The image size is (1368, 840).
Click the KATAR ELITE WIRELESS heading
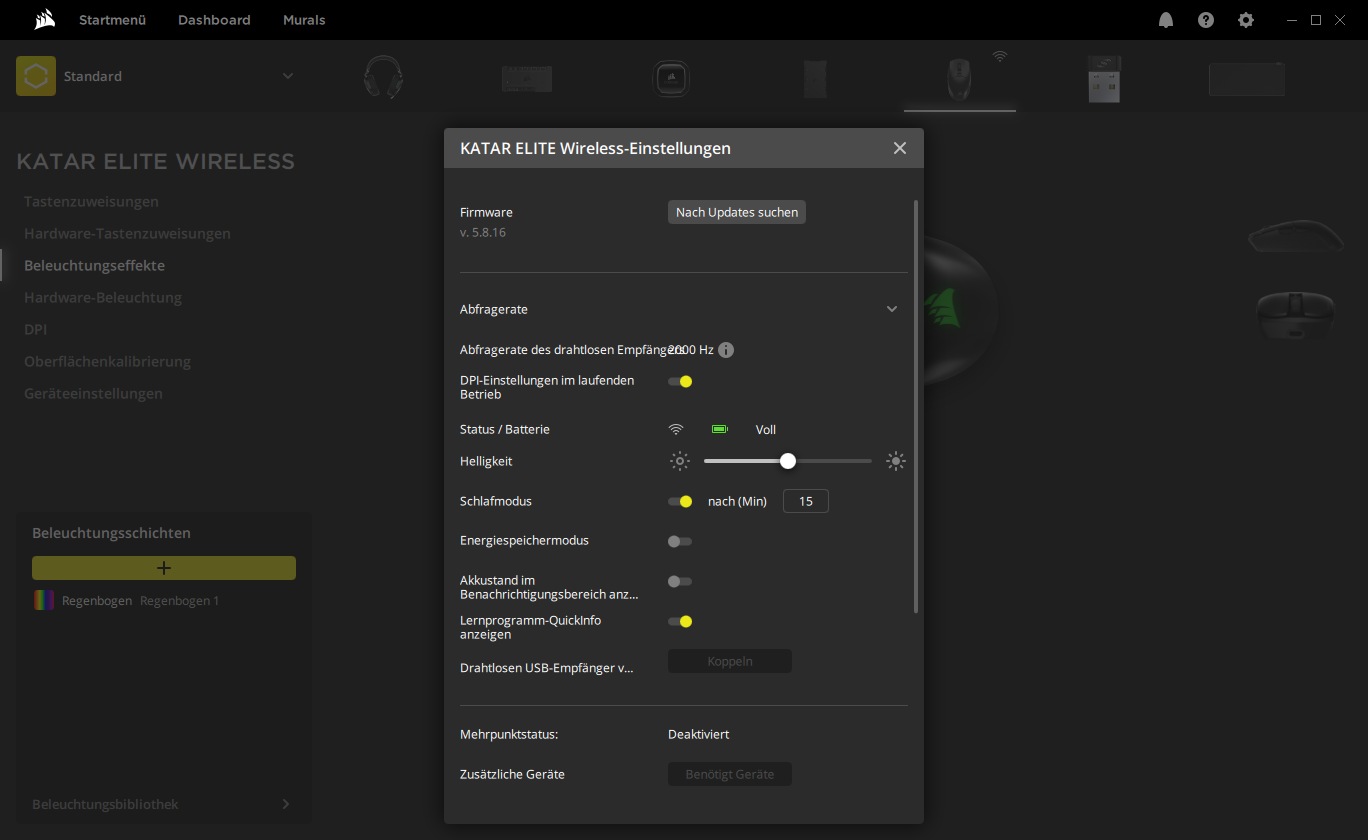pyautogui.click(x=156, y=161)
